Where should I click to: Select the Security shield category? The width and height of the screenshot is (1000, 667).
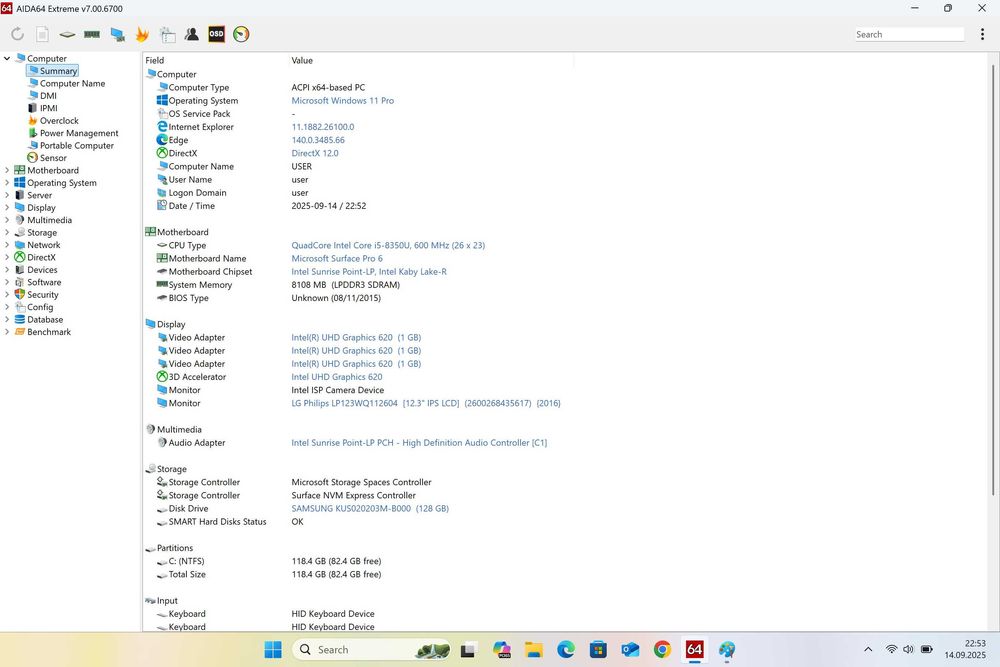point(20,295)
